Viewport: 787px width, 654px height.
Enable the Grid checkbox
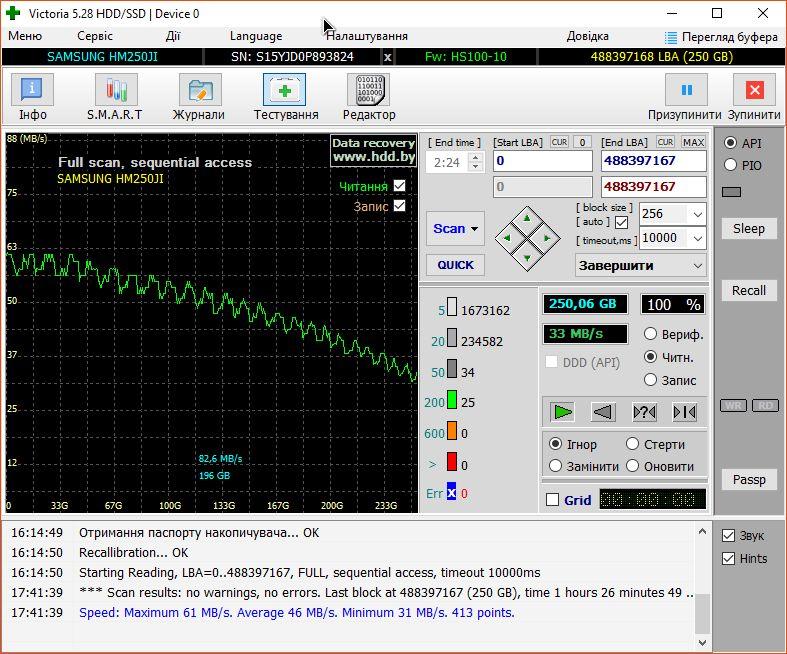[553, 499]
